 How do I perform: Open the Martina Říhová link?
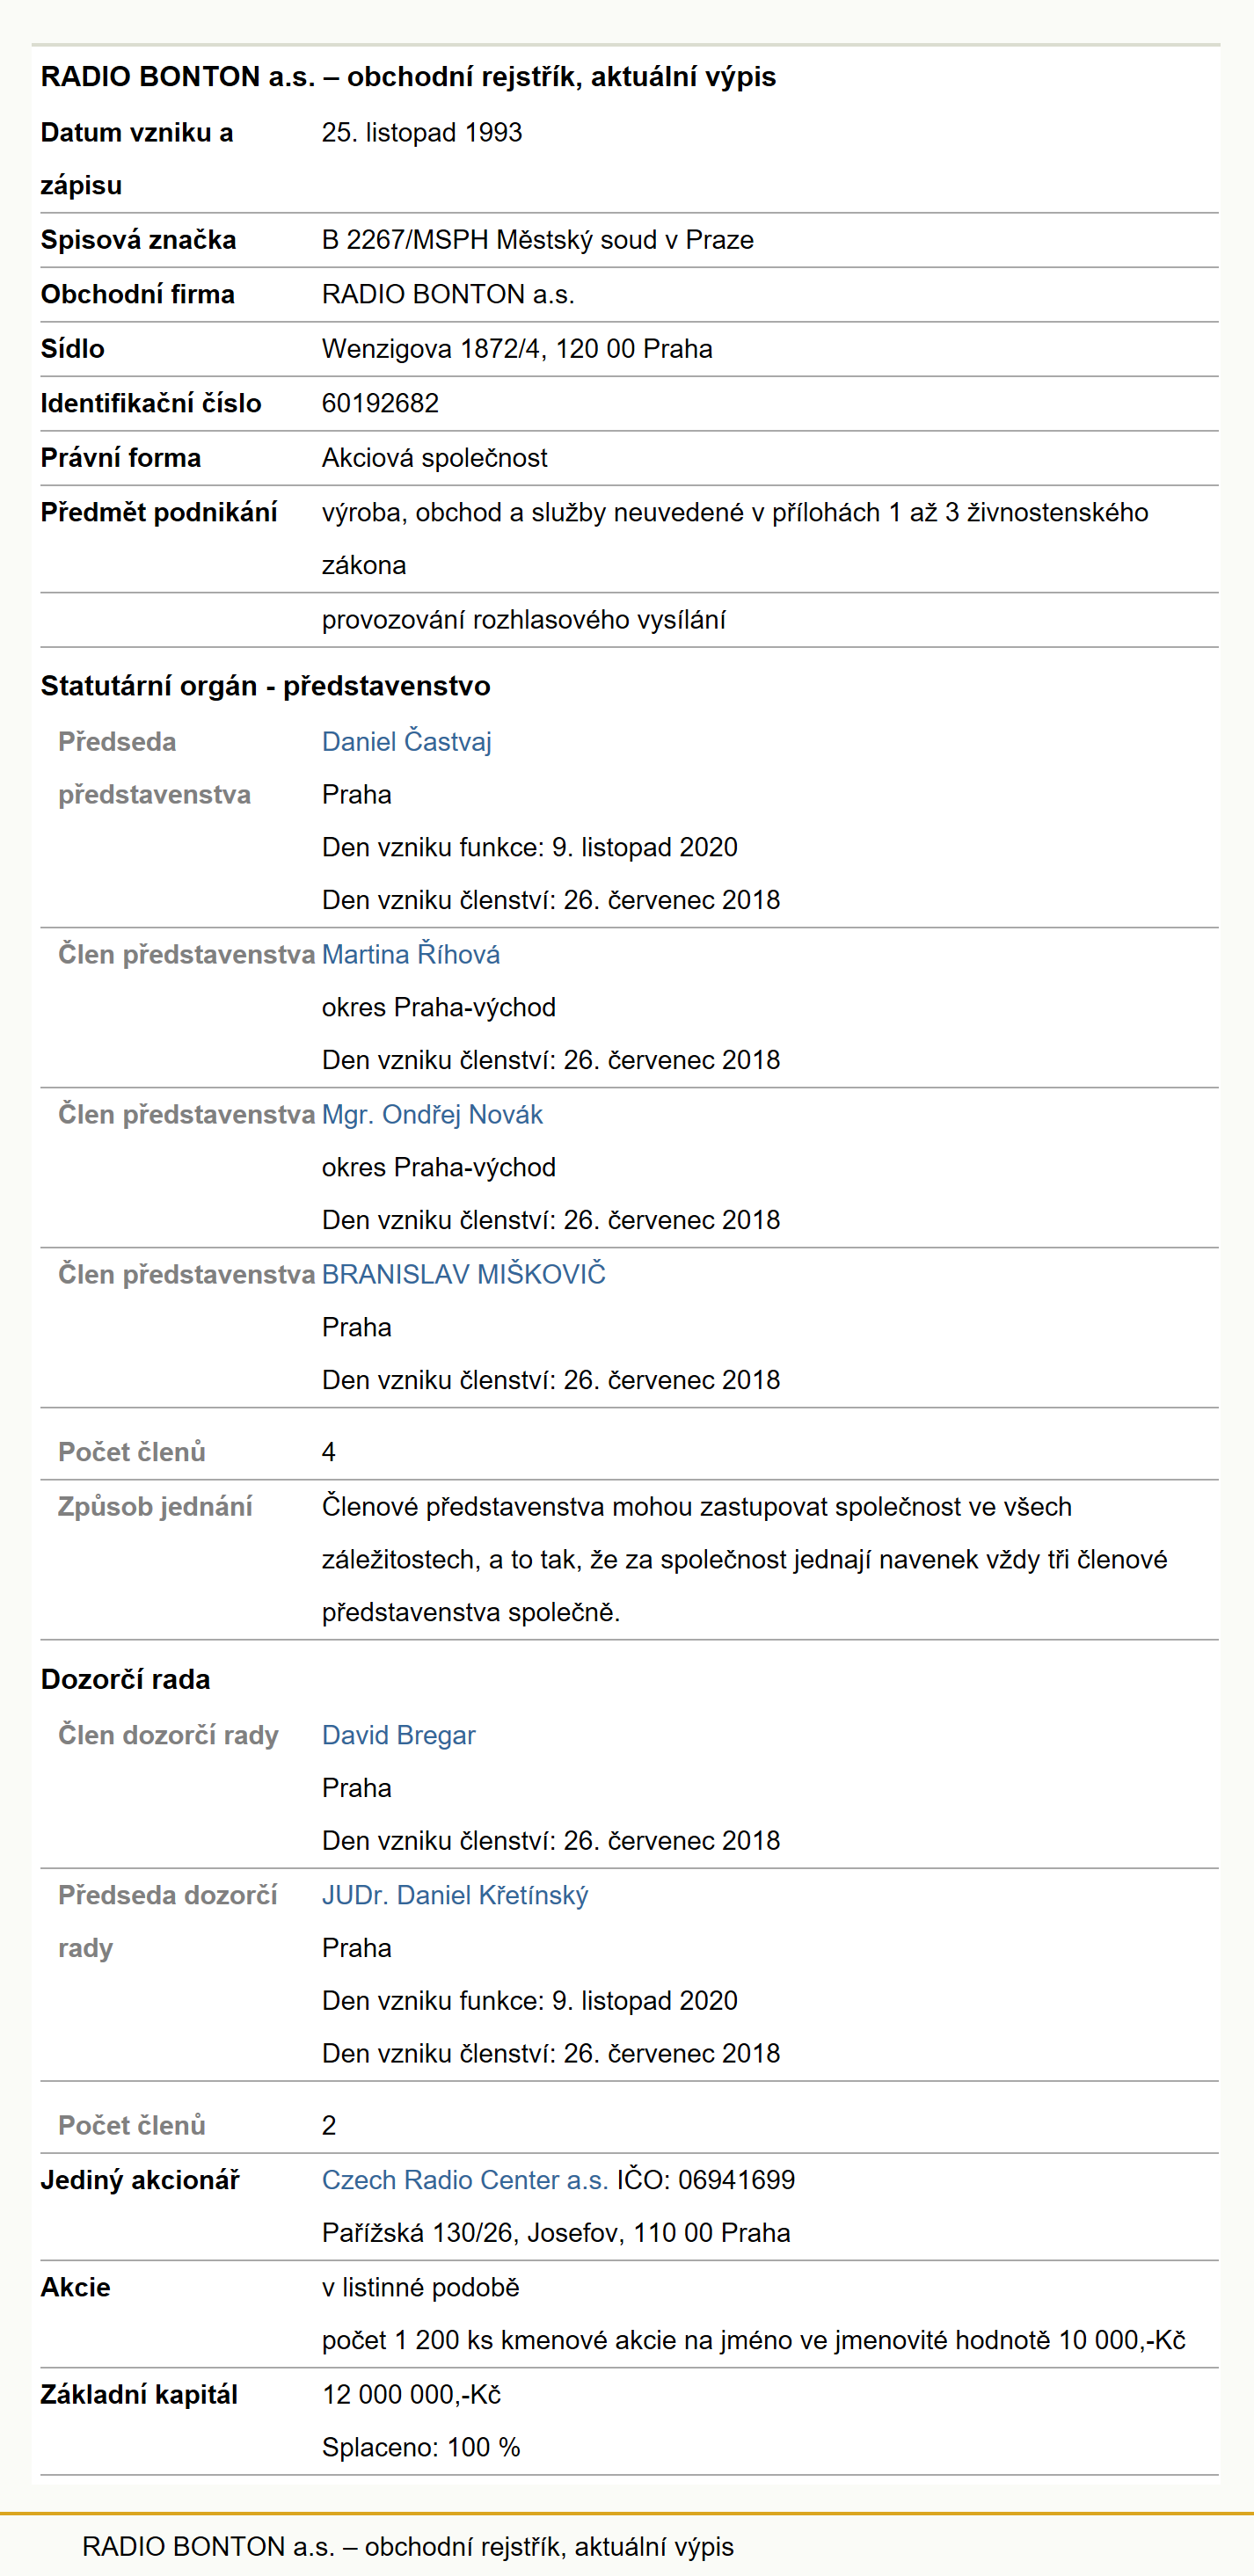410,954
